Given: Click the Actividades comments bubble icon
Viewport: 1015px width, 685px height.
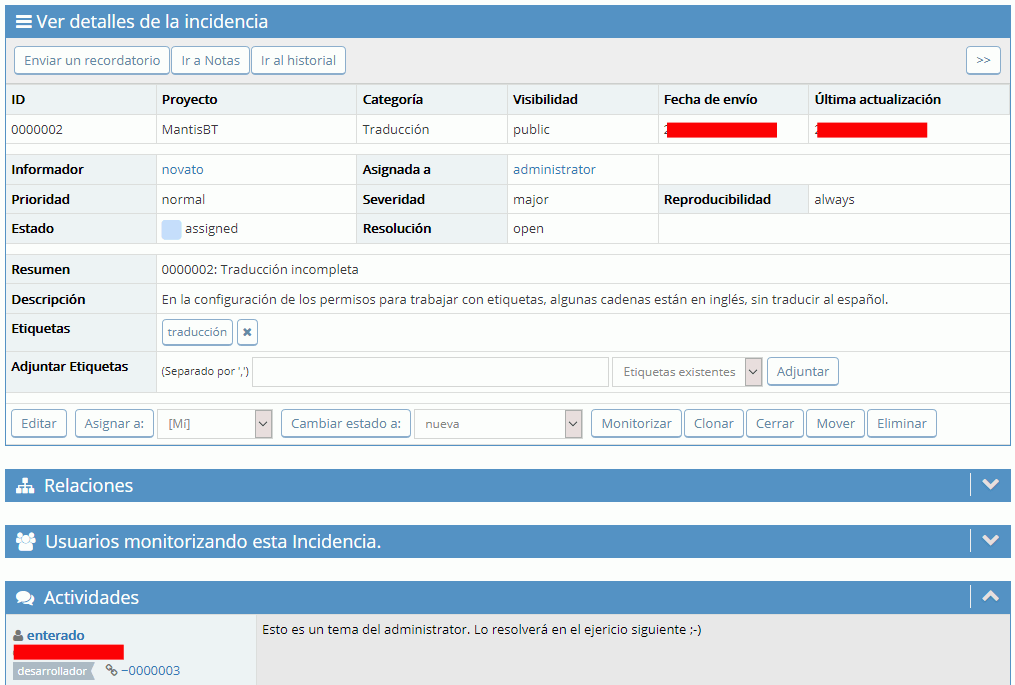Looking at the screenshot, I should (x=26, y=598).
